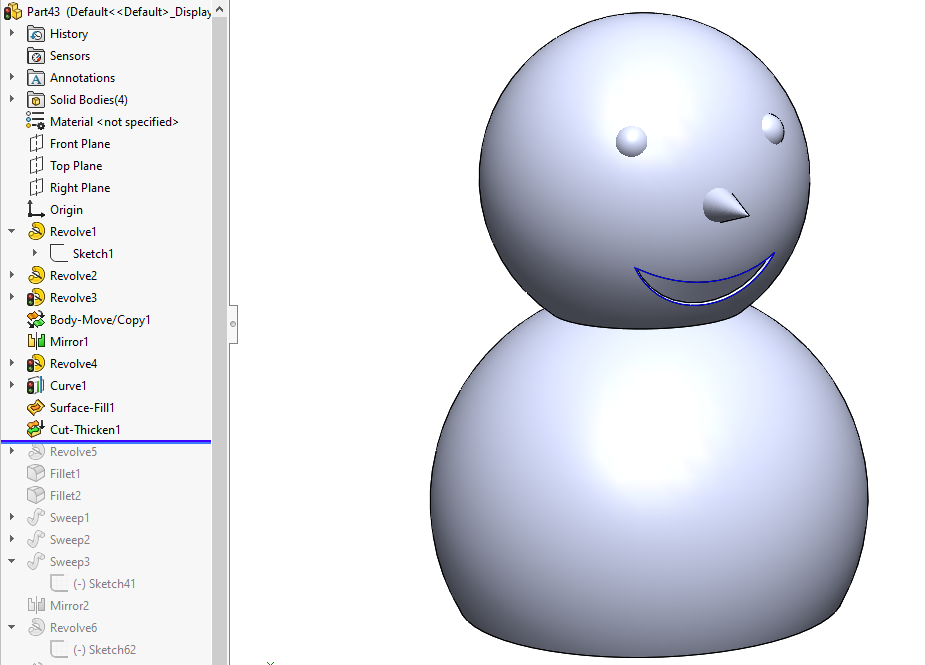Expand the suppressed Sweep2 node
This screenshot has width=925, height=665.
[x=12, y=539]
